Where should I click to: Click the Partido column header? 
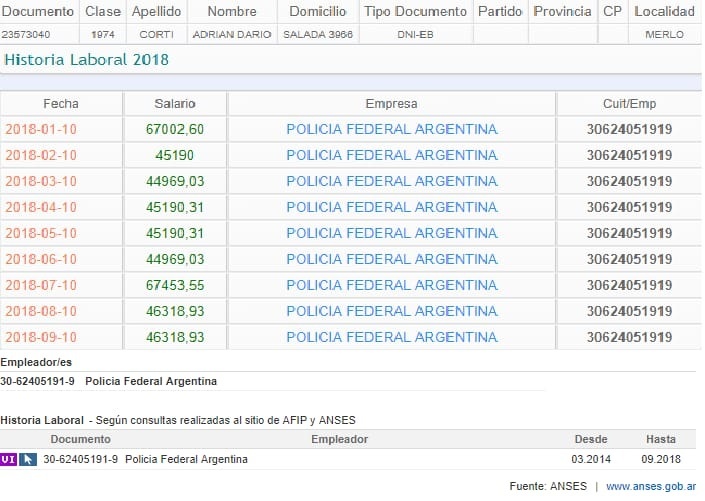(x=500, y=11)
